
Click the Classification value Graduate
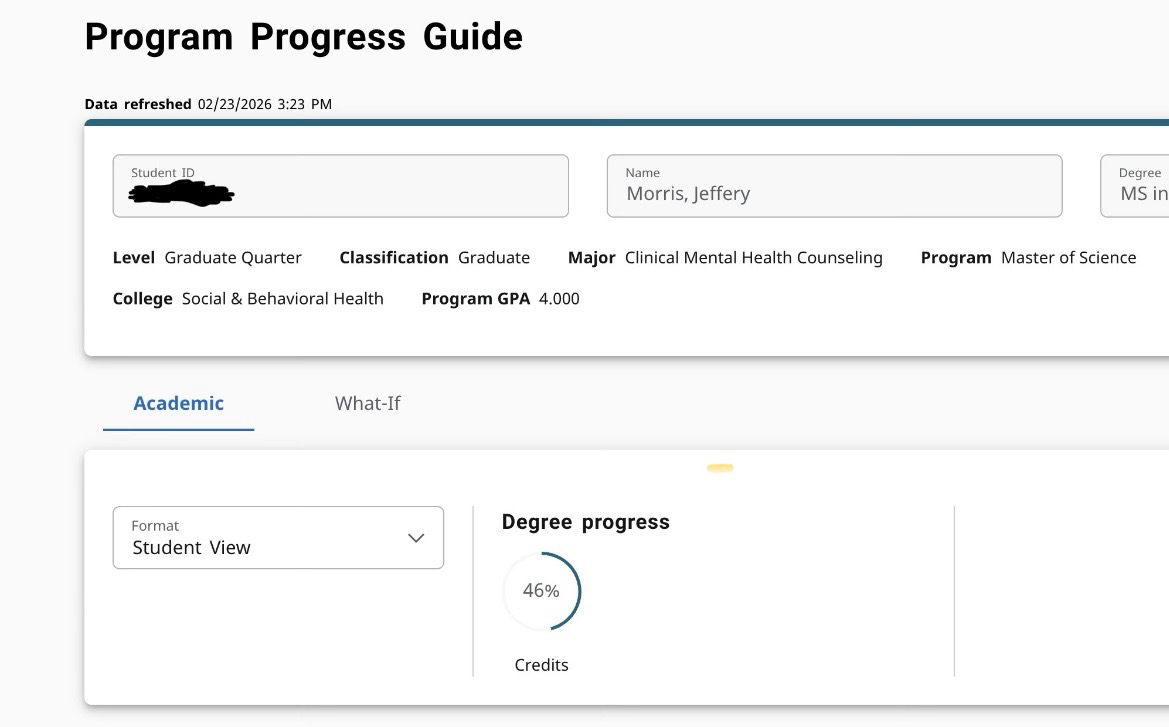pyautogui.click(x=494, y=258)
